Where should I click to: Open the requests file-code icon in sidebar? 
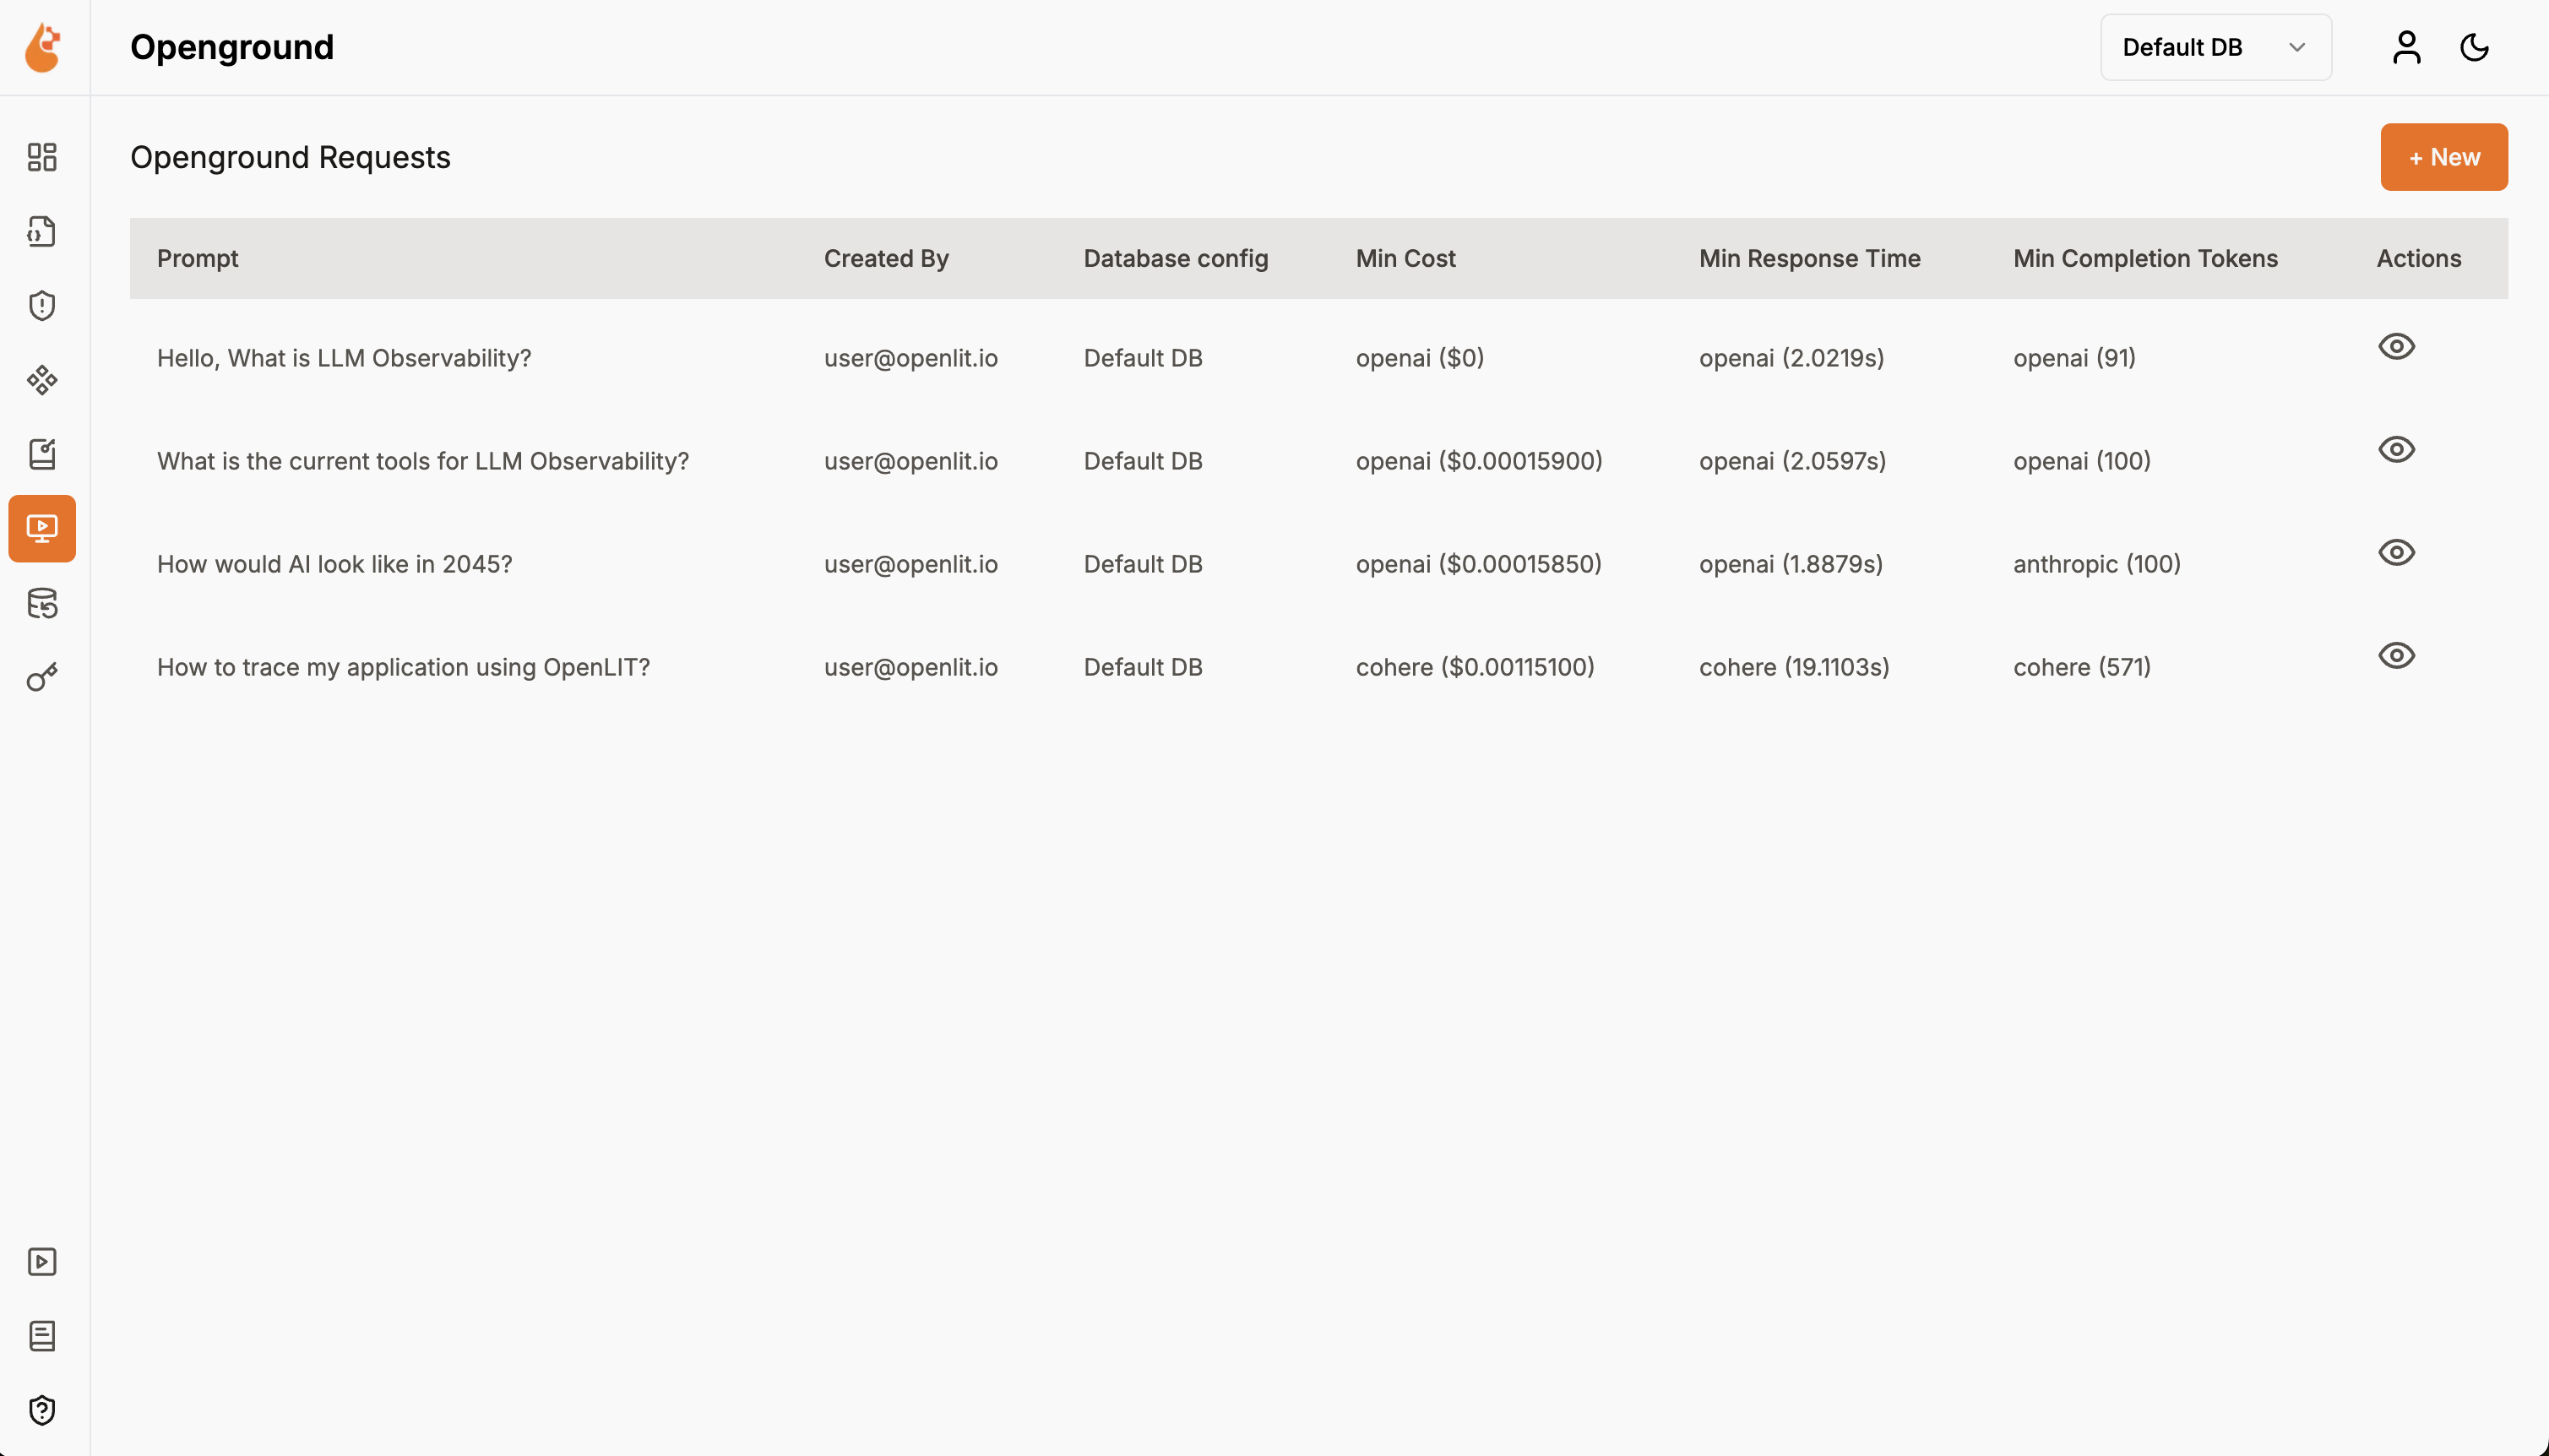click(x=42, y=231)
